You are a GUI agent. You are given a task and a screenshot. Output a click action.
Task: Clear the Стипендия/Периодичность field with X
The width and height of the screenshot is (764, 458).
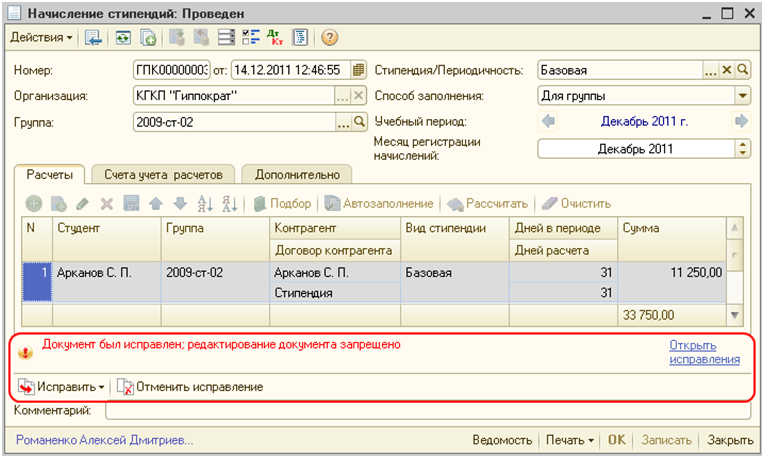click(727, 71)
